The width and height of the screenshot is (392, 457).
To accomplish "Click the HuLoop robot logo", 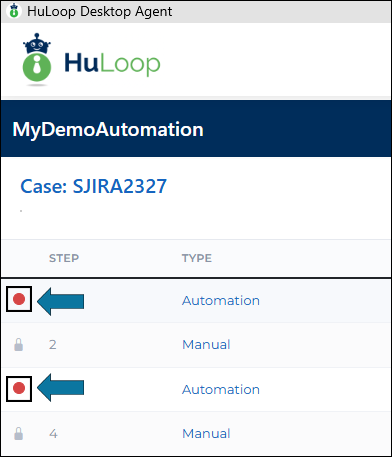I will [x=37, y=59].
